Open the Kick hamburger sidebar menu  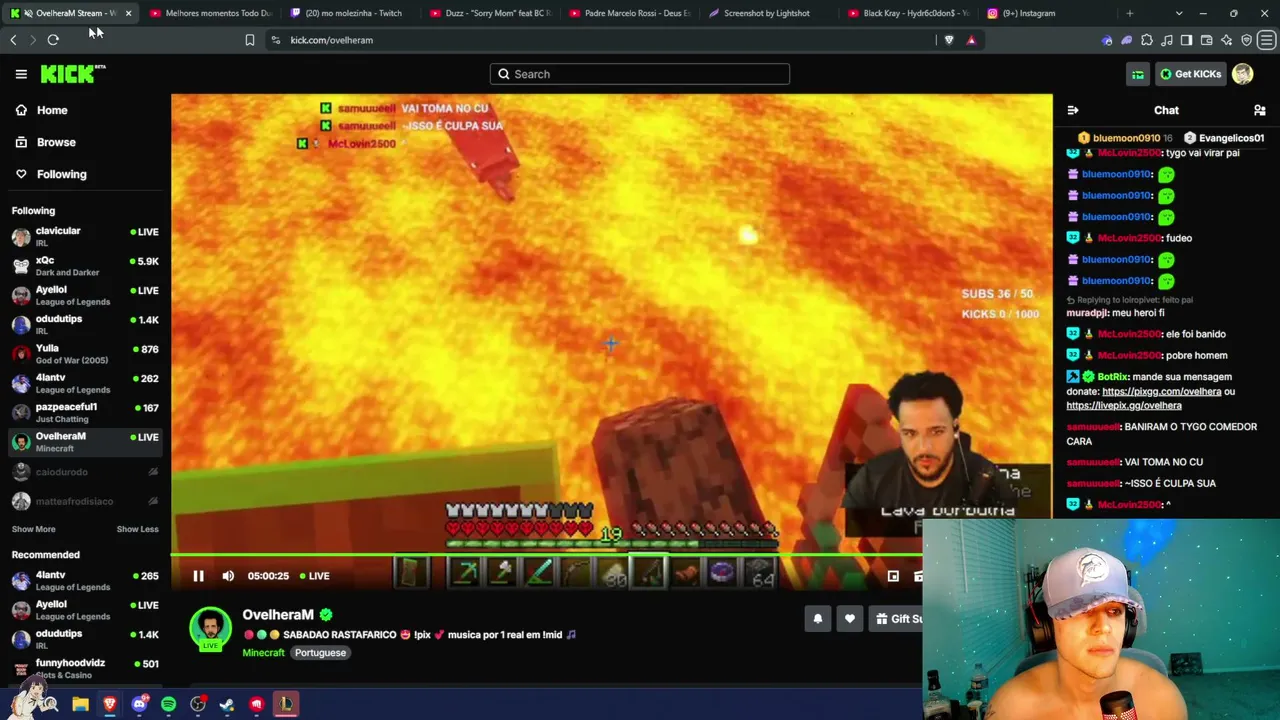tap(21, 74)
